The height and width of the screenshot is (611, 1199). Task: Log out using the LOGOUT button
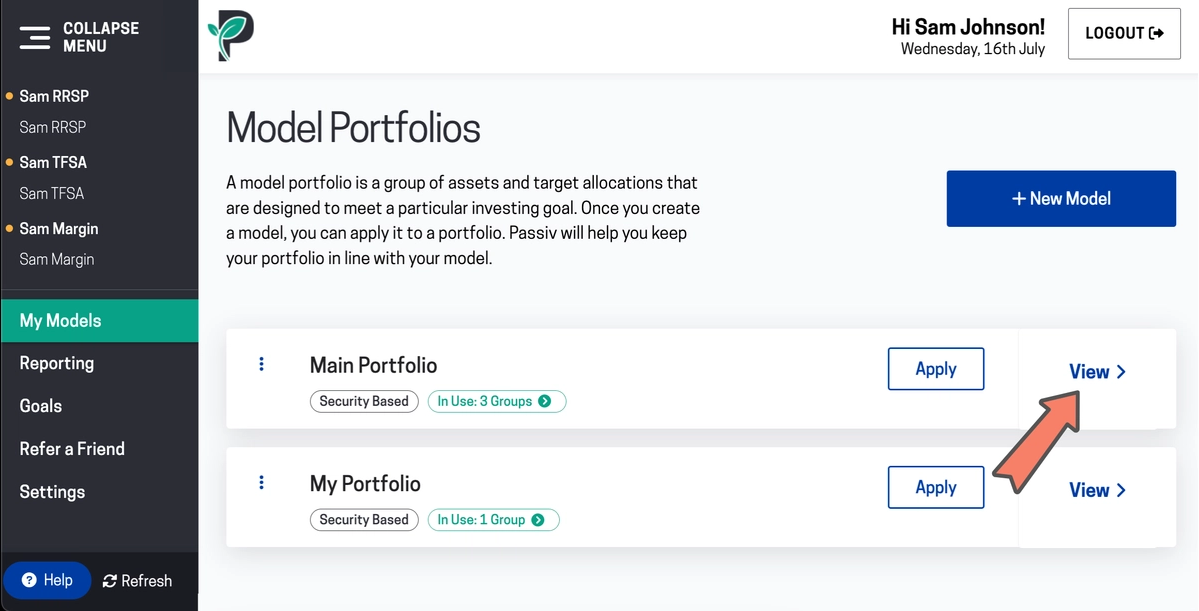pyautogui.click(x=1124, y=34)
